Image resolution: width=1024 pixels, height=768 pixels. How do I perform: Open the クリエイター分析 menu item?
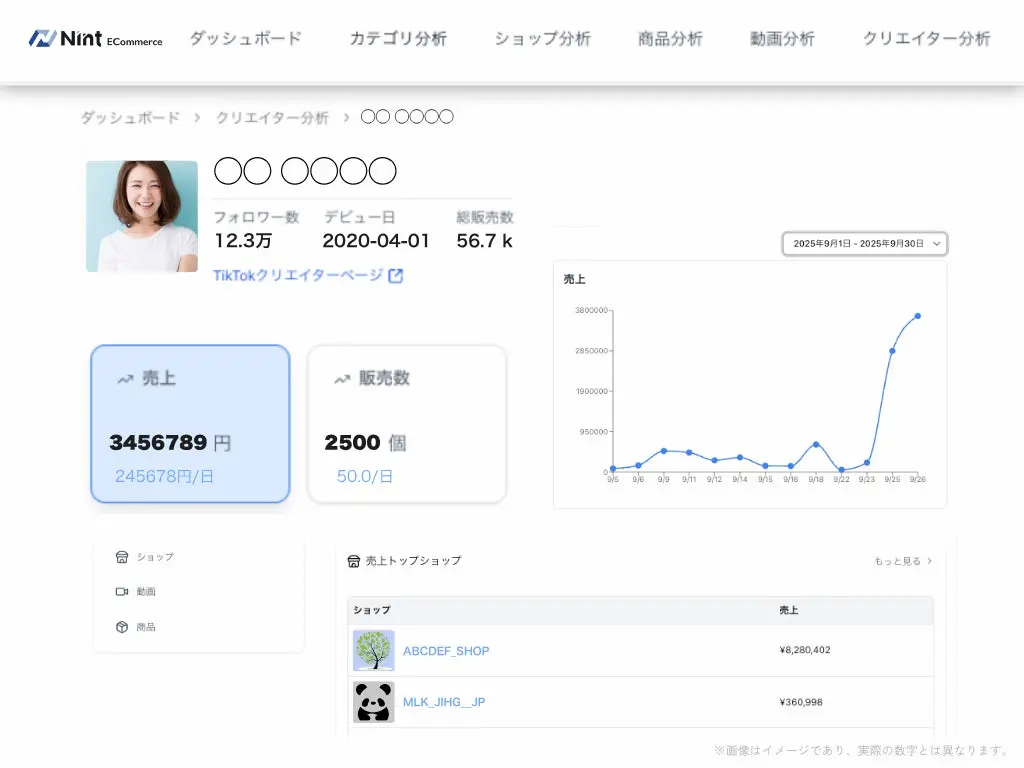pos(927,39)
